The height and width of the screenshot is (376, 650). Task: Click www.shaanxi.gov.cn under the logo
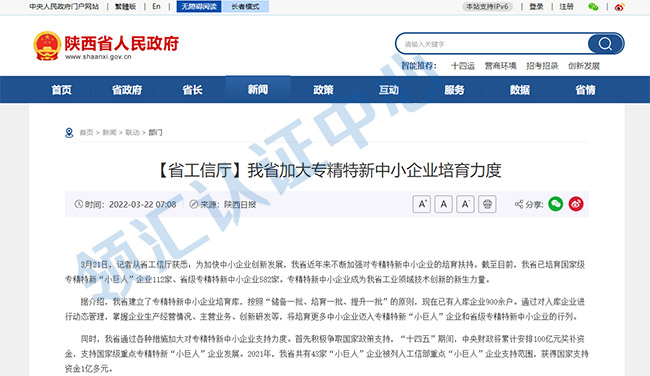98,57
